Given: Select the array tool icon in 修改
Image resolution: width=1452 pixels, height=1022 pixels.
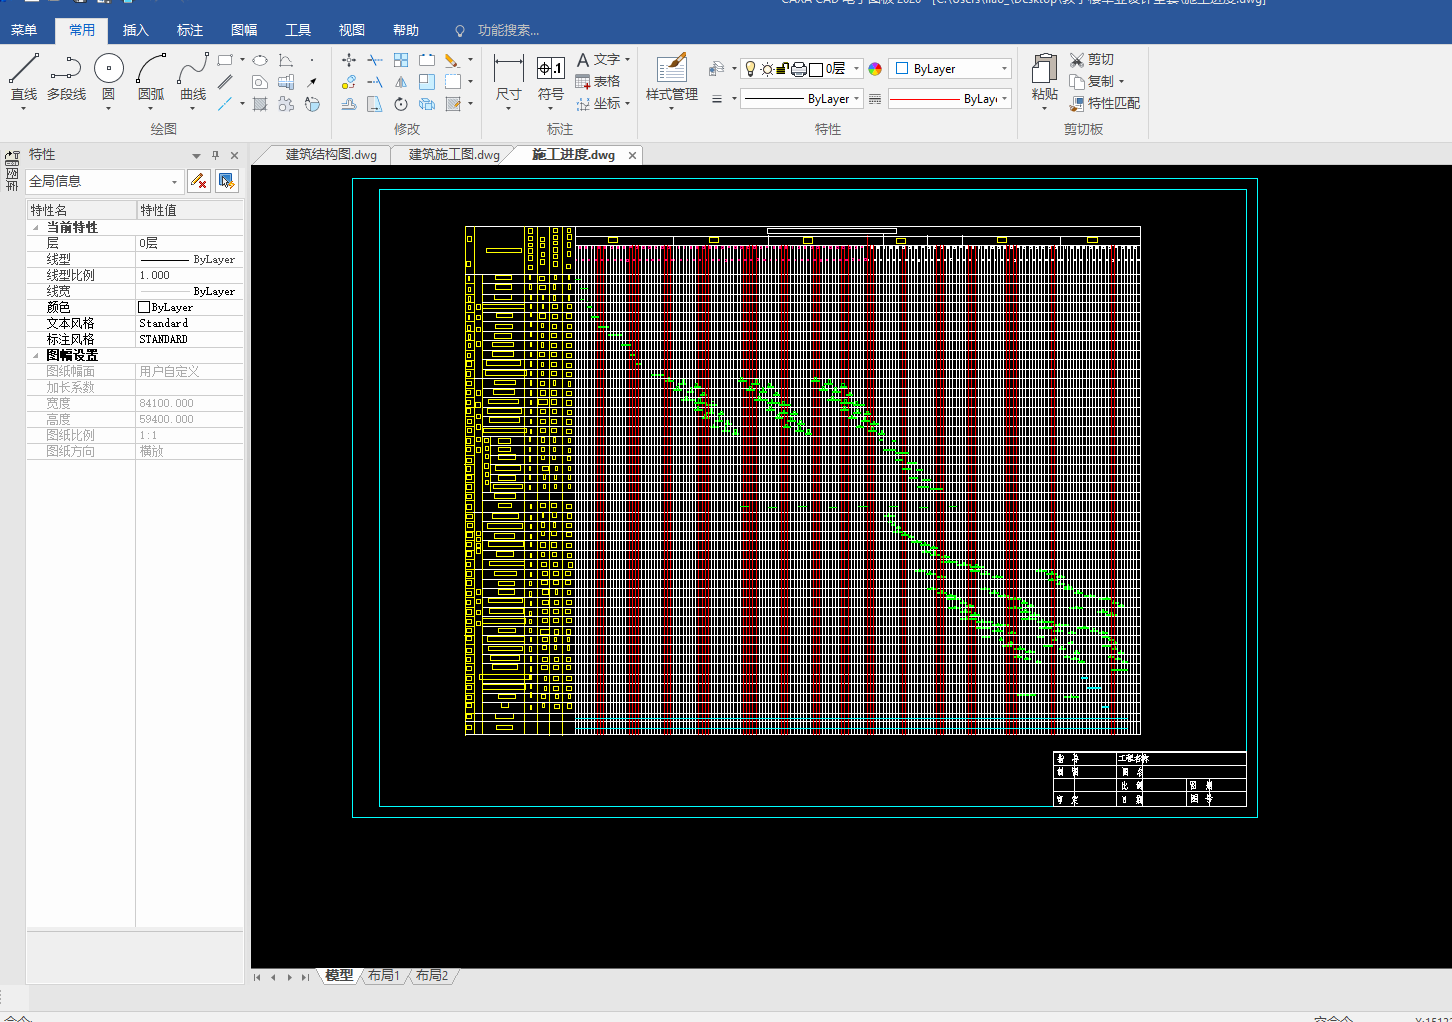Looking at the screenshot, I should [401, 60].
